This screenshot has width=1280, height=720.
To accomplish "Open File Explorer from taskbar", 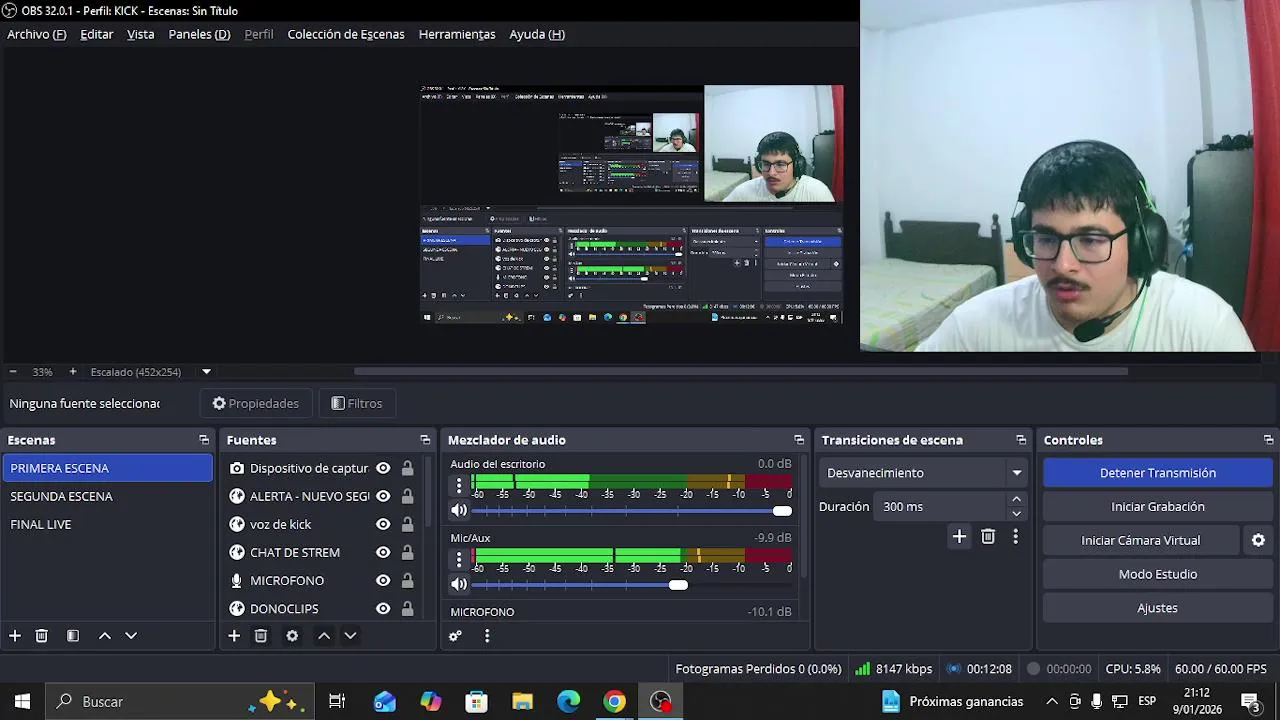I will [522, 702].
